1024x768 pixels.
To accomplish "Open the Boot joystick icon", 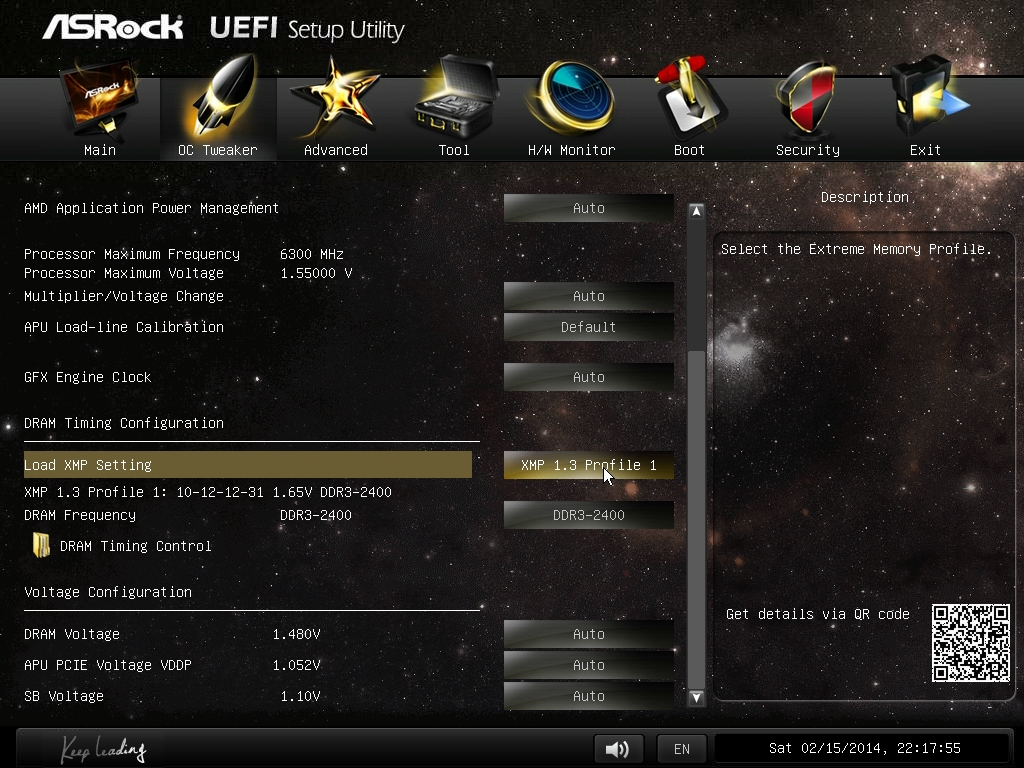I will click(690, 97).
